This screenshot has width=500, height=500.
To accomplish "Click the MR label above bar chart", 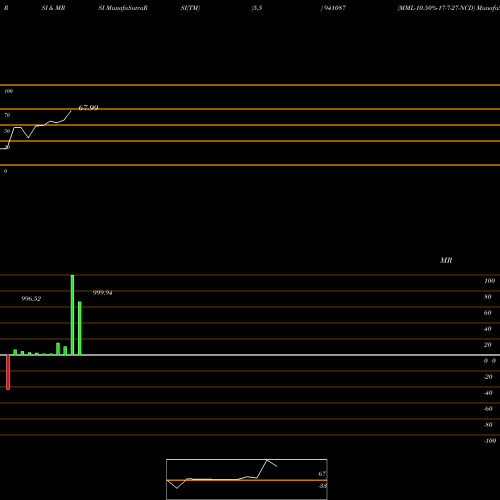I will (446, 260).
